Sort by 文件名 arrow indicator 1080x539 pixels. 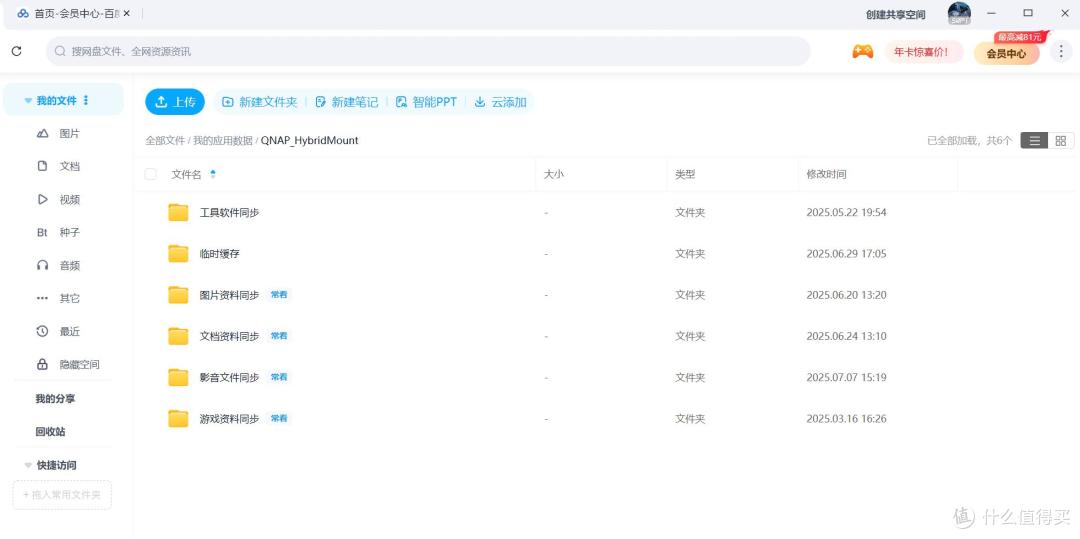(x=213, y=174)
